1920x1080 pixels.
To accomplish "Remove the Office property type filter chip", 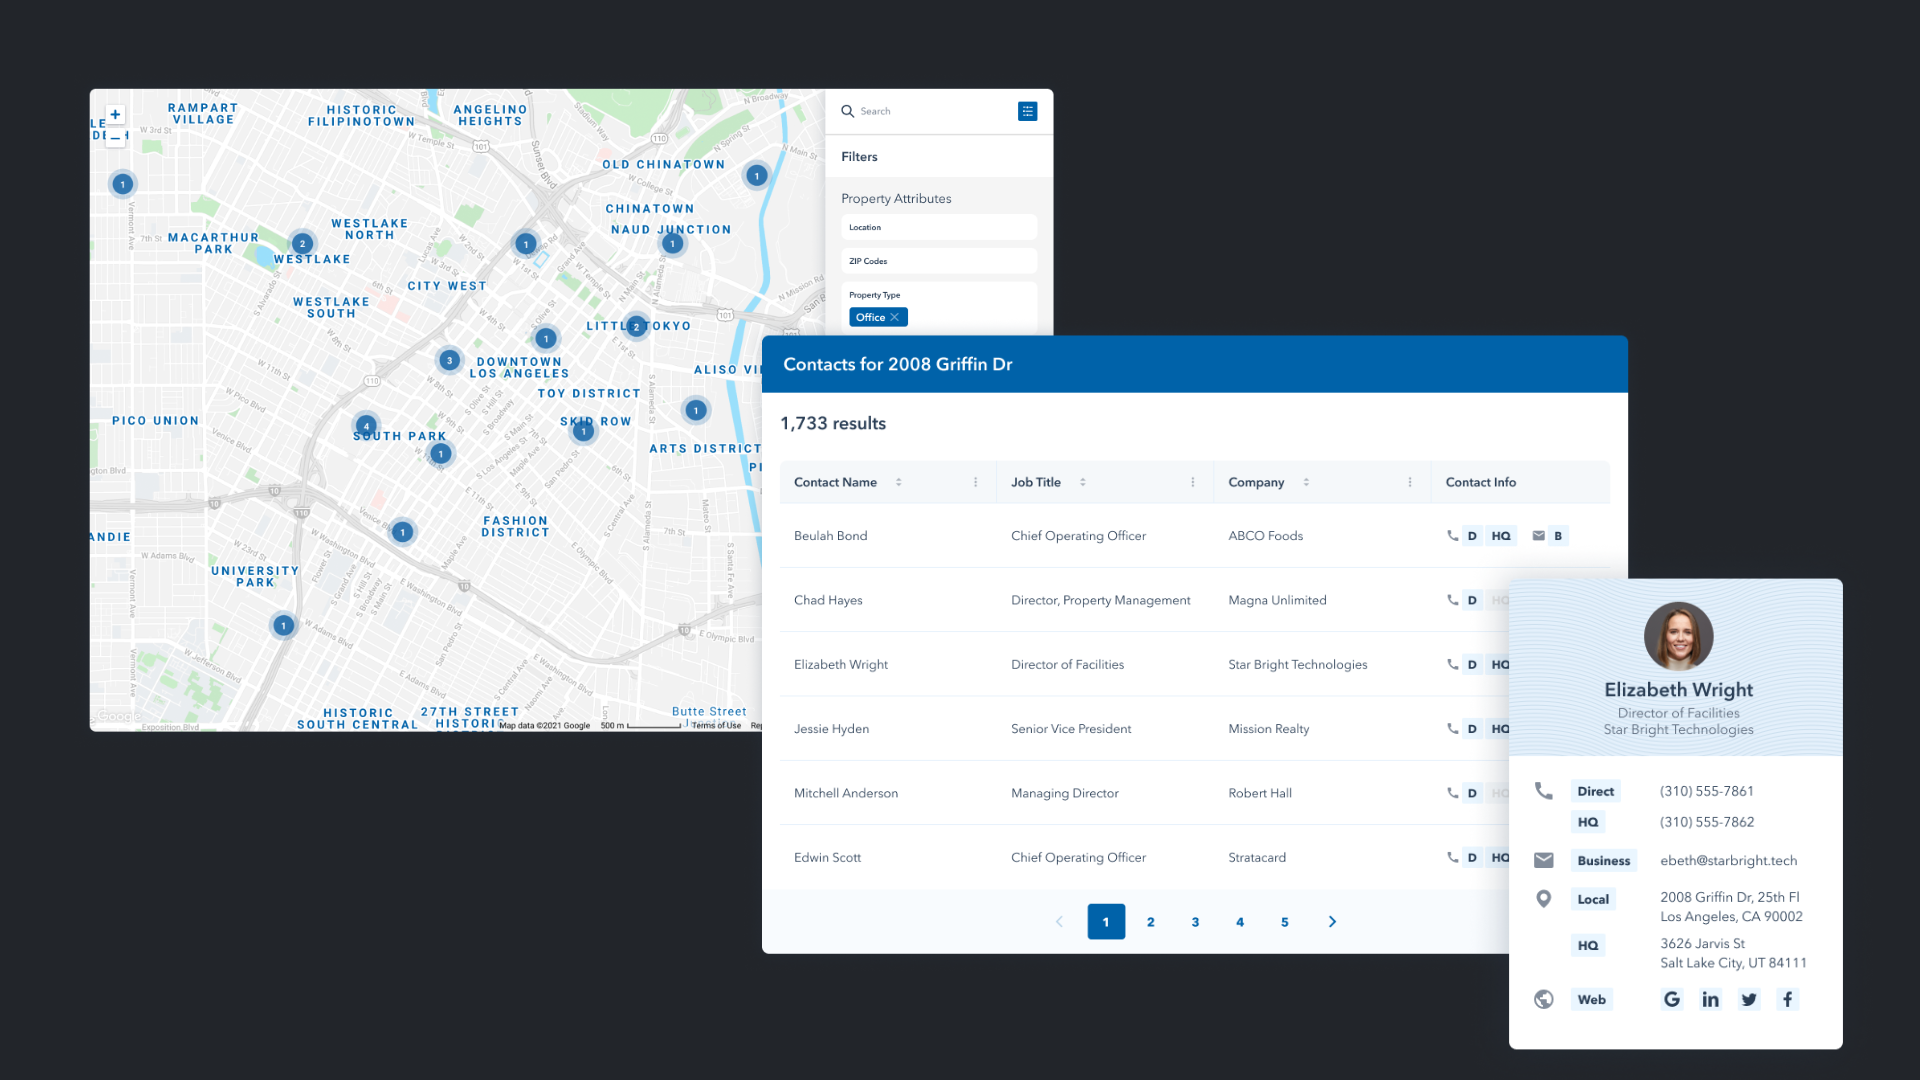I will (x=897, y=317).
